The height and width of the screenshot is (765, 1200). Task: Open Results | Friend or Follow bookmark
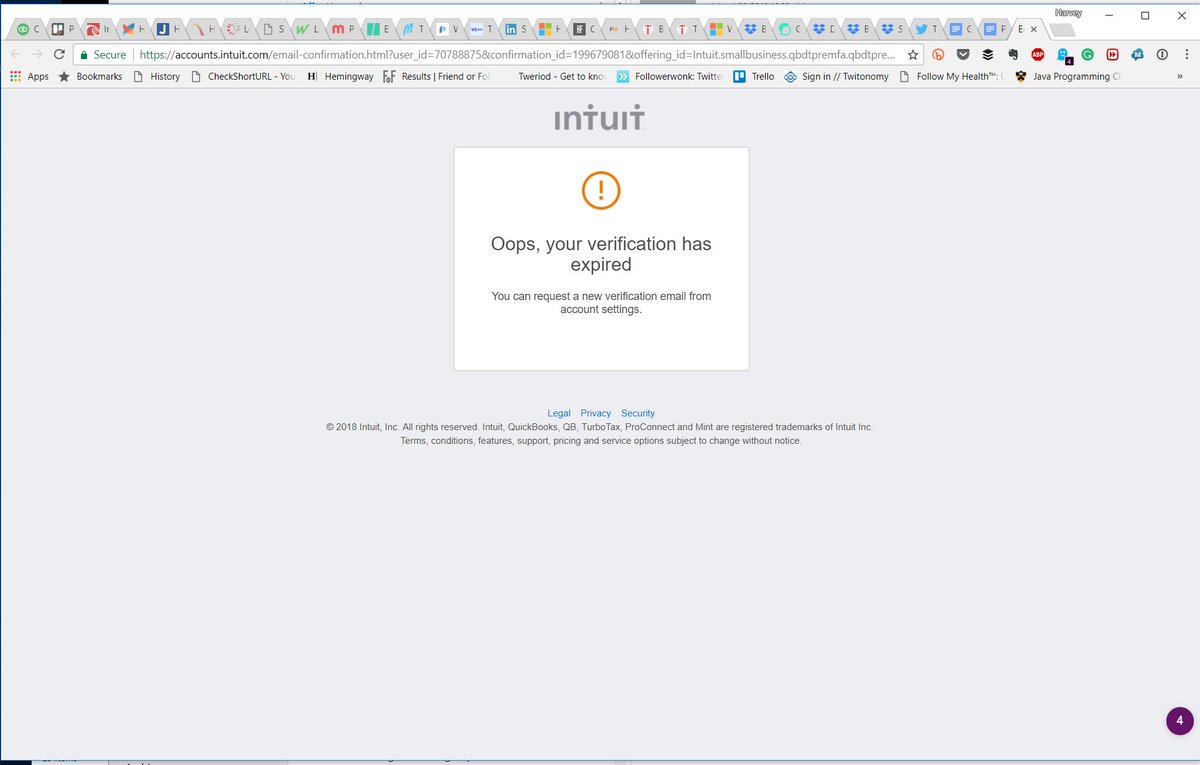437,76
